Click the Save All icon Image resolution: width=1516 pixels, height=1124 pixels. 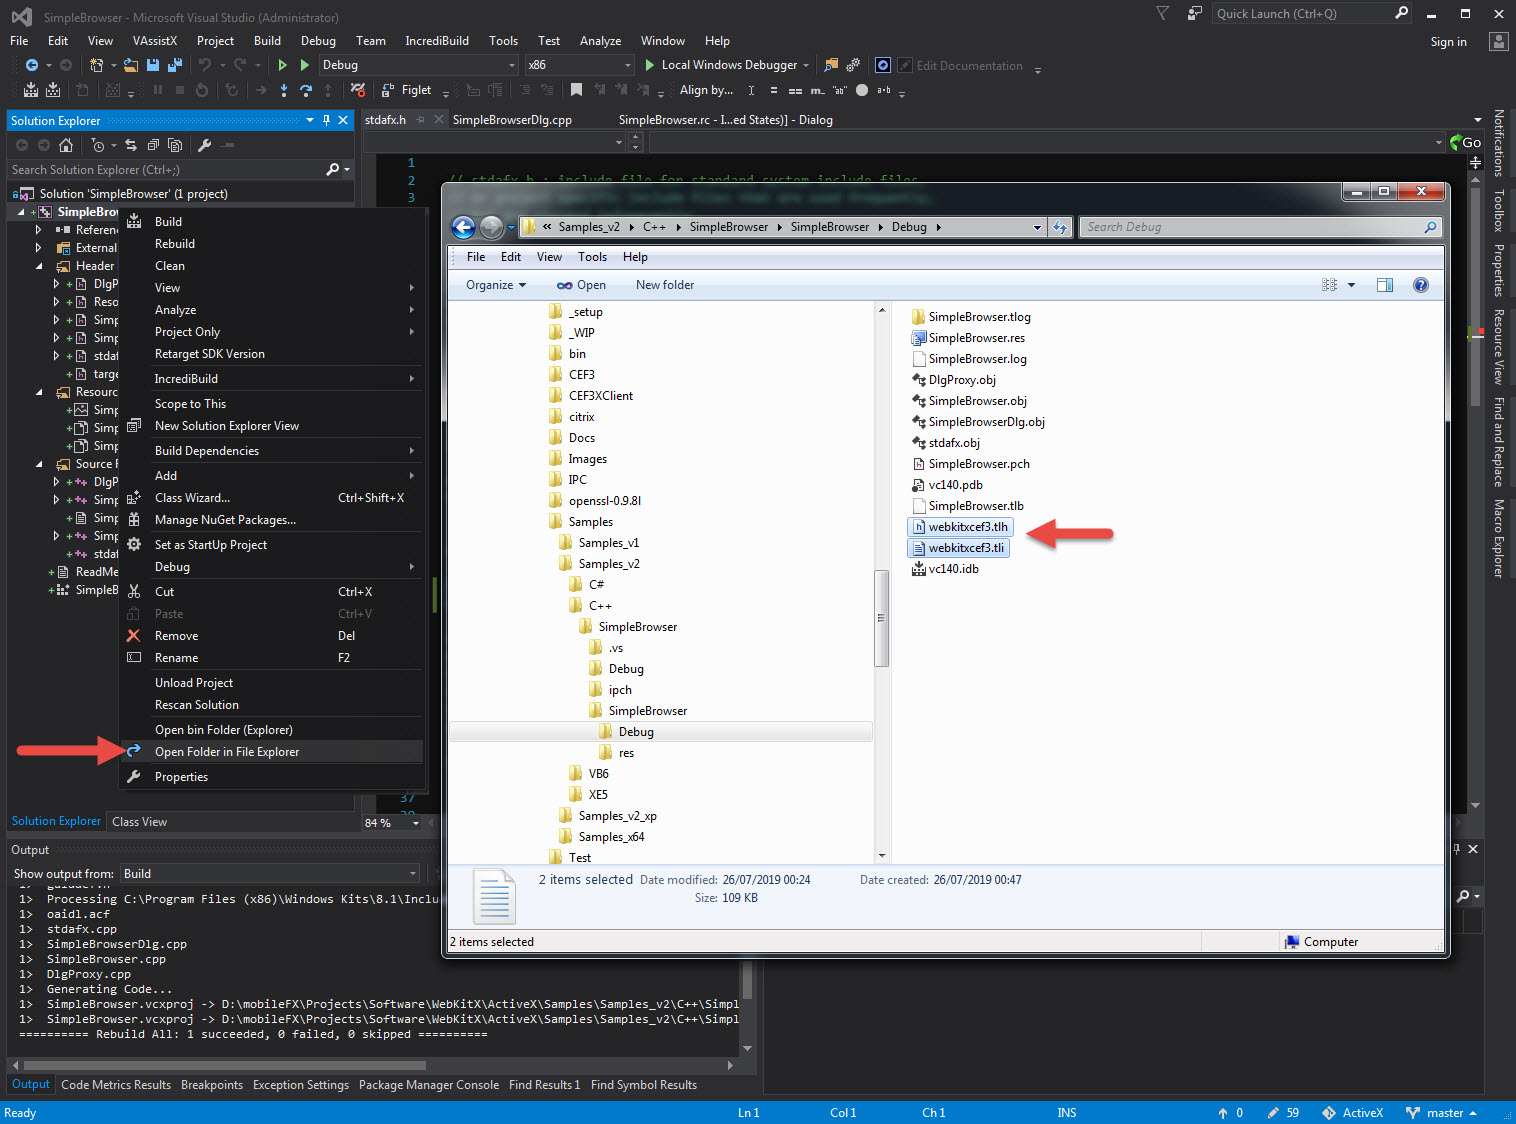[x=174, y=65]
